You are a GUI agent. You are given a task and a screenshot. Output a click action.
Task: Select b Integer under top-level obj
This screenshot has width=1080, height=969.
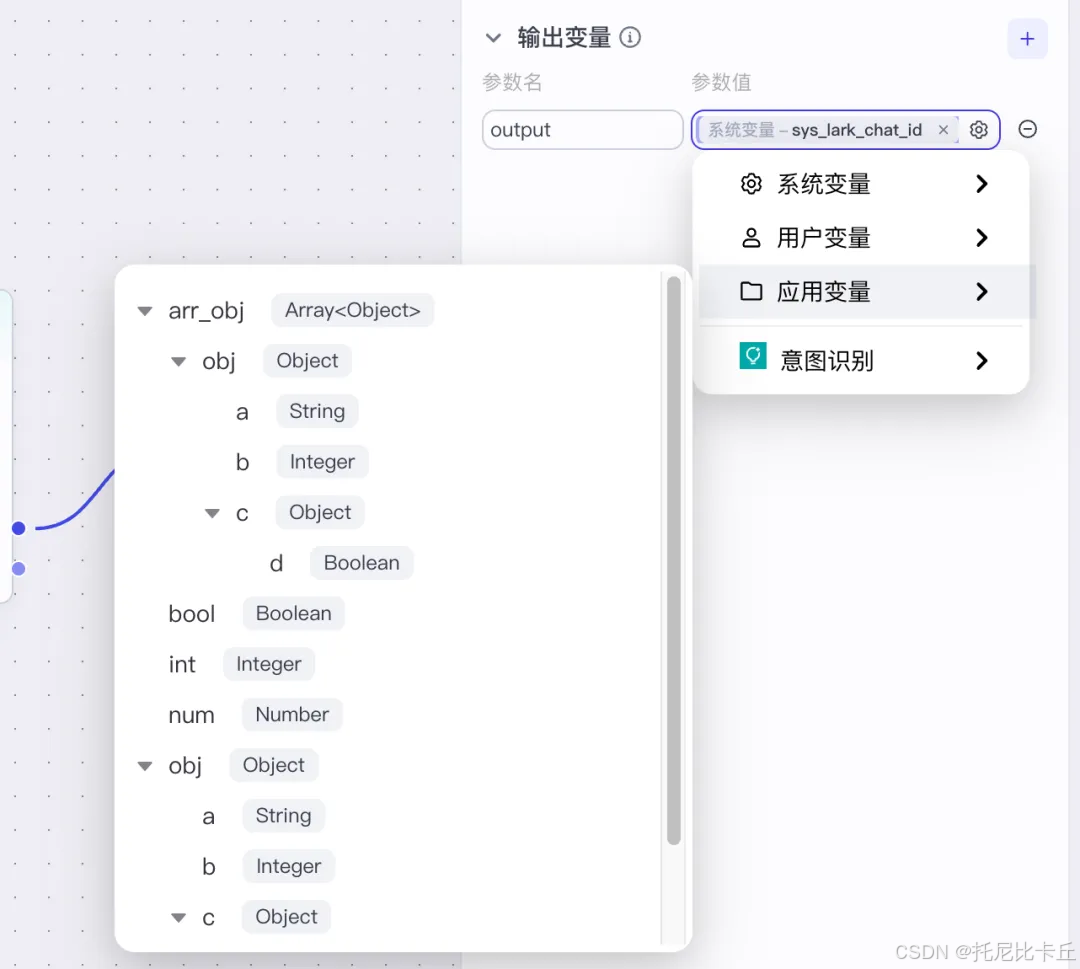(x=267, y=866)
